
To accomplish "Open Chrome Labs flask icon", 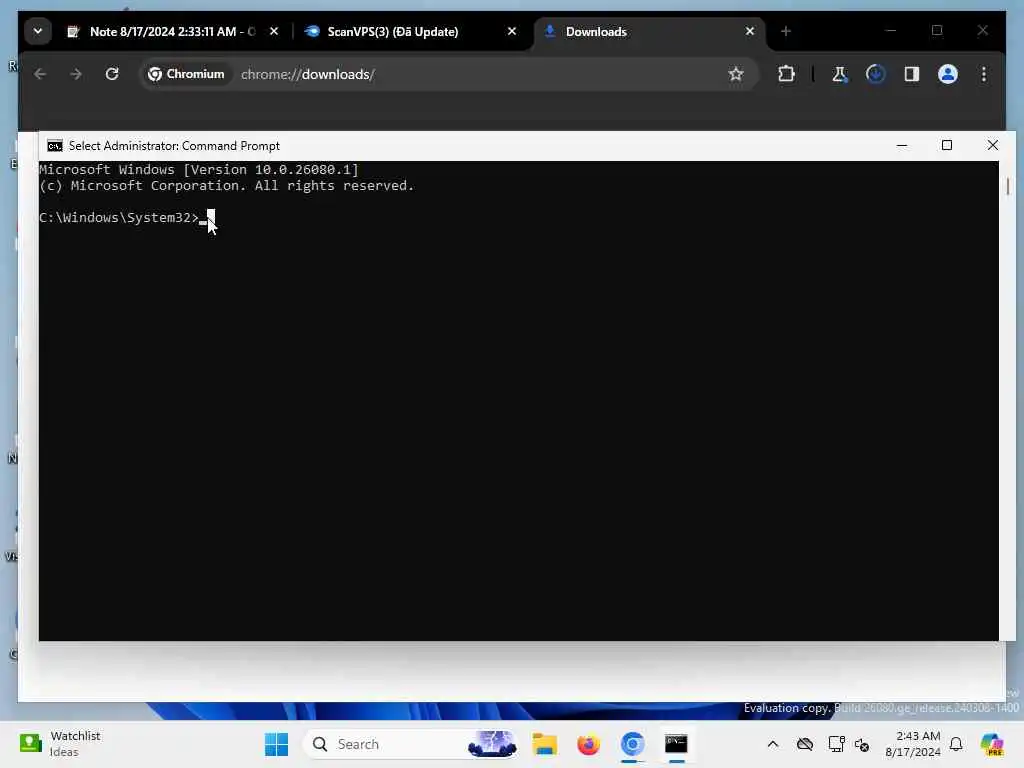I will coord(839,74).
